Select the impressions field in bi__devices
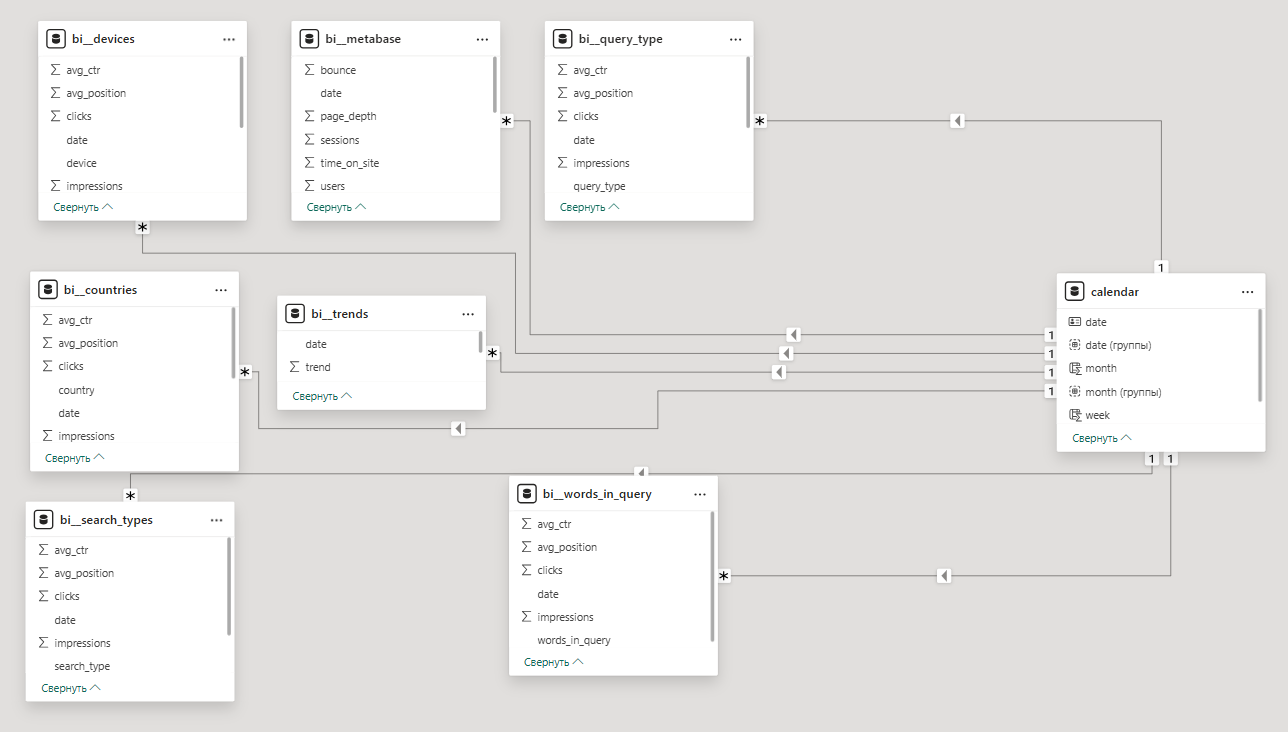Image resolution: width=1288 pixels, height=732 pixels. [94, 186]
